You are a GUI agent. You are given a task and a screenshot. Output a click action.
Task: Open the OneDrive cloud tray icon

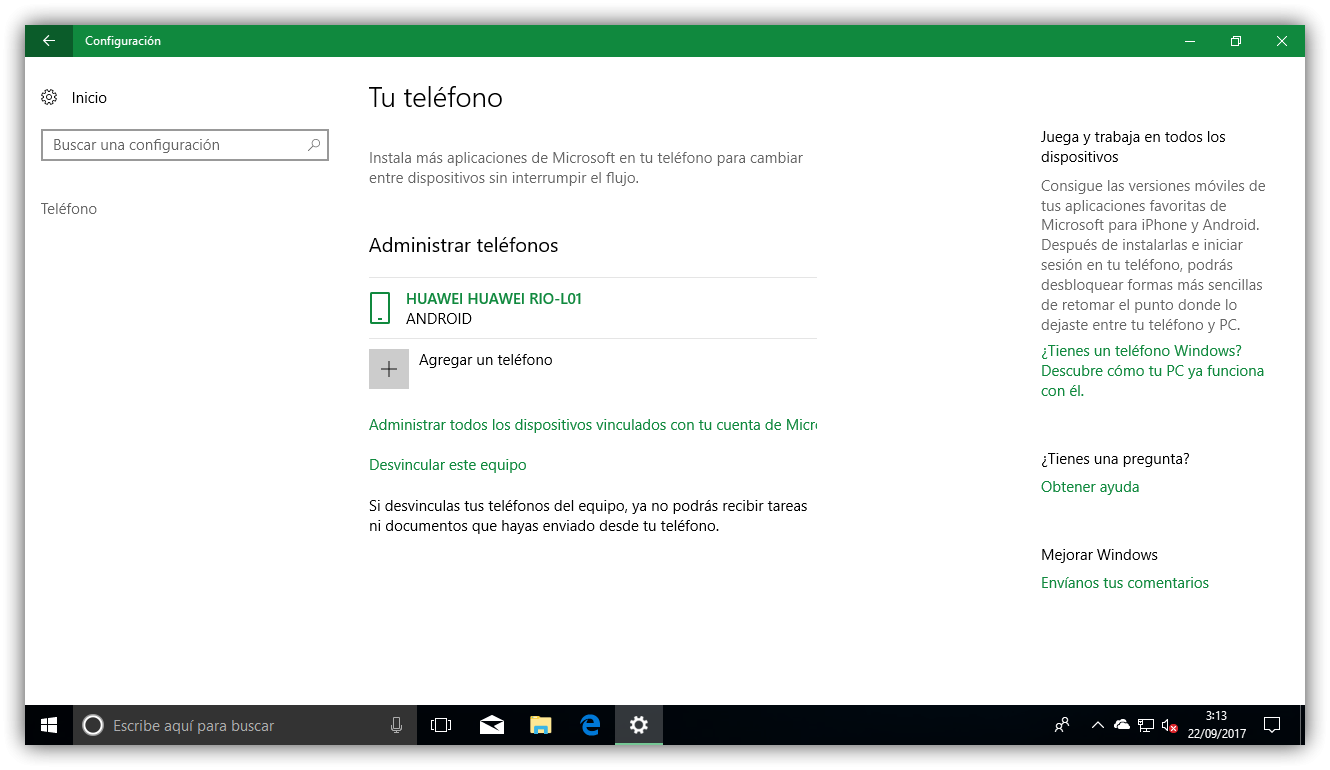coord(1122,725)
